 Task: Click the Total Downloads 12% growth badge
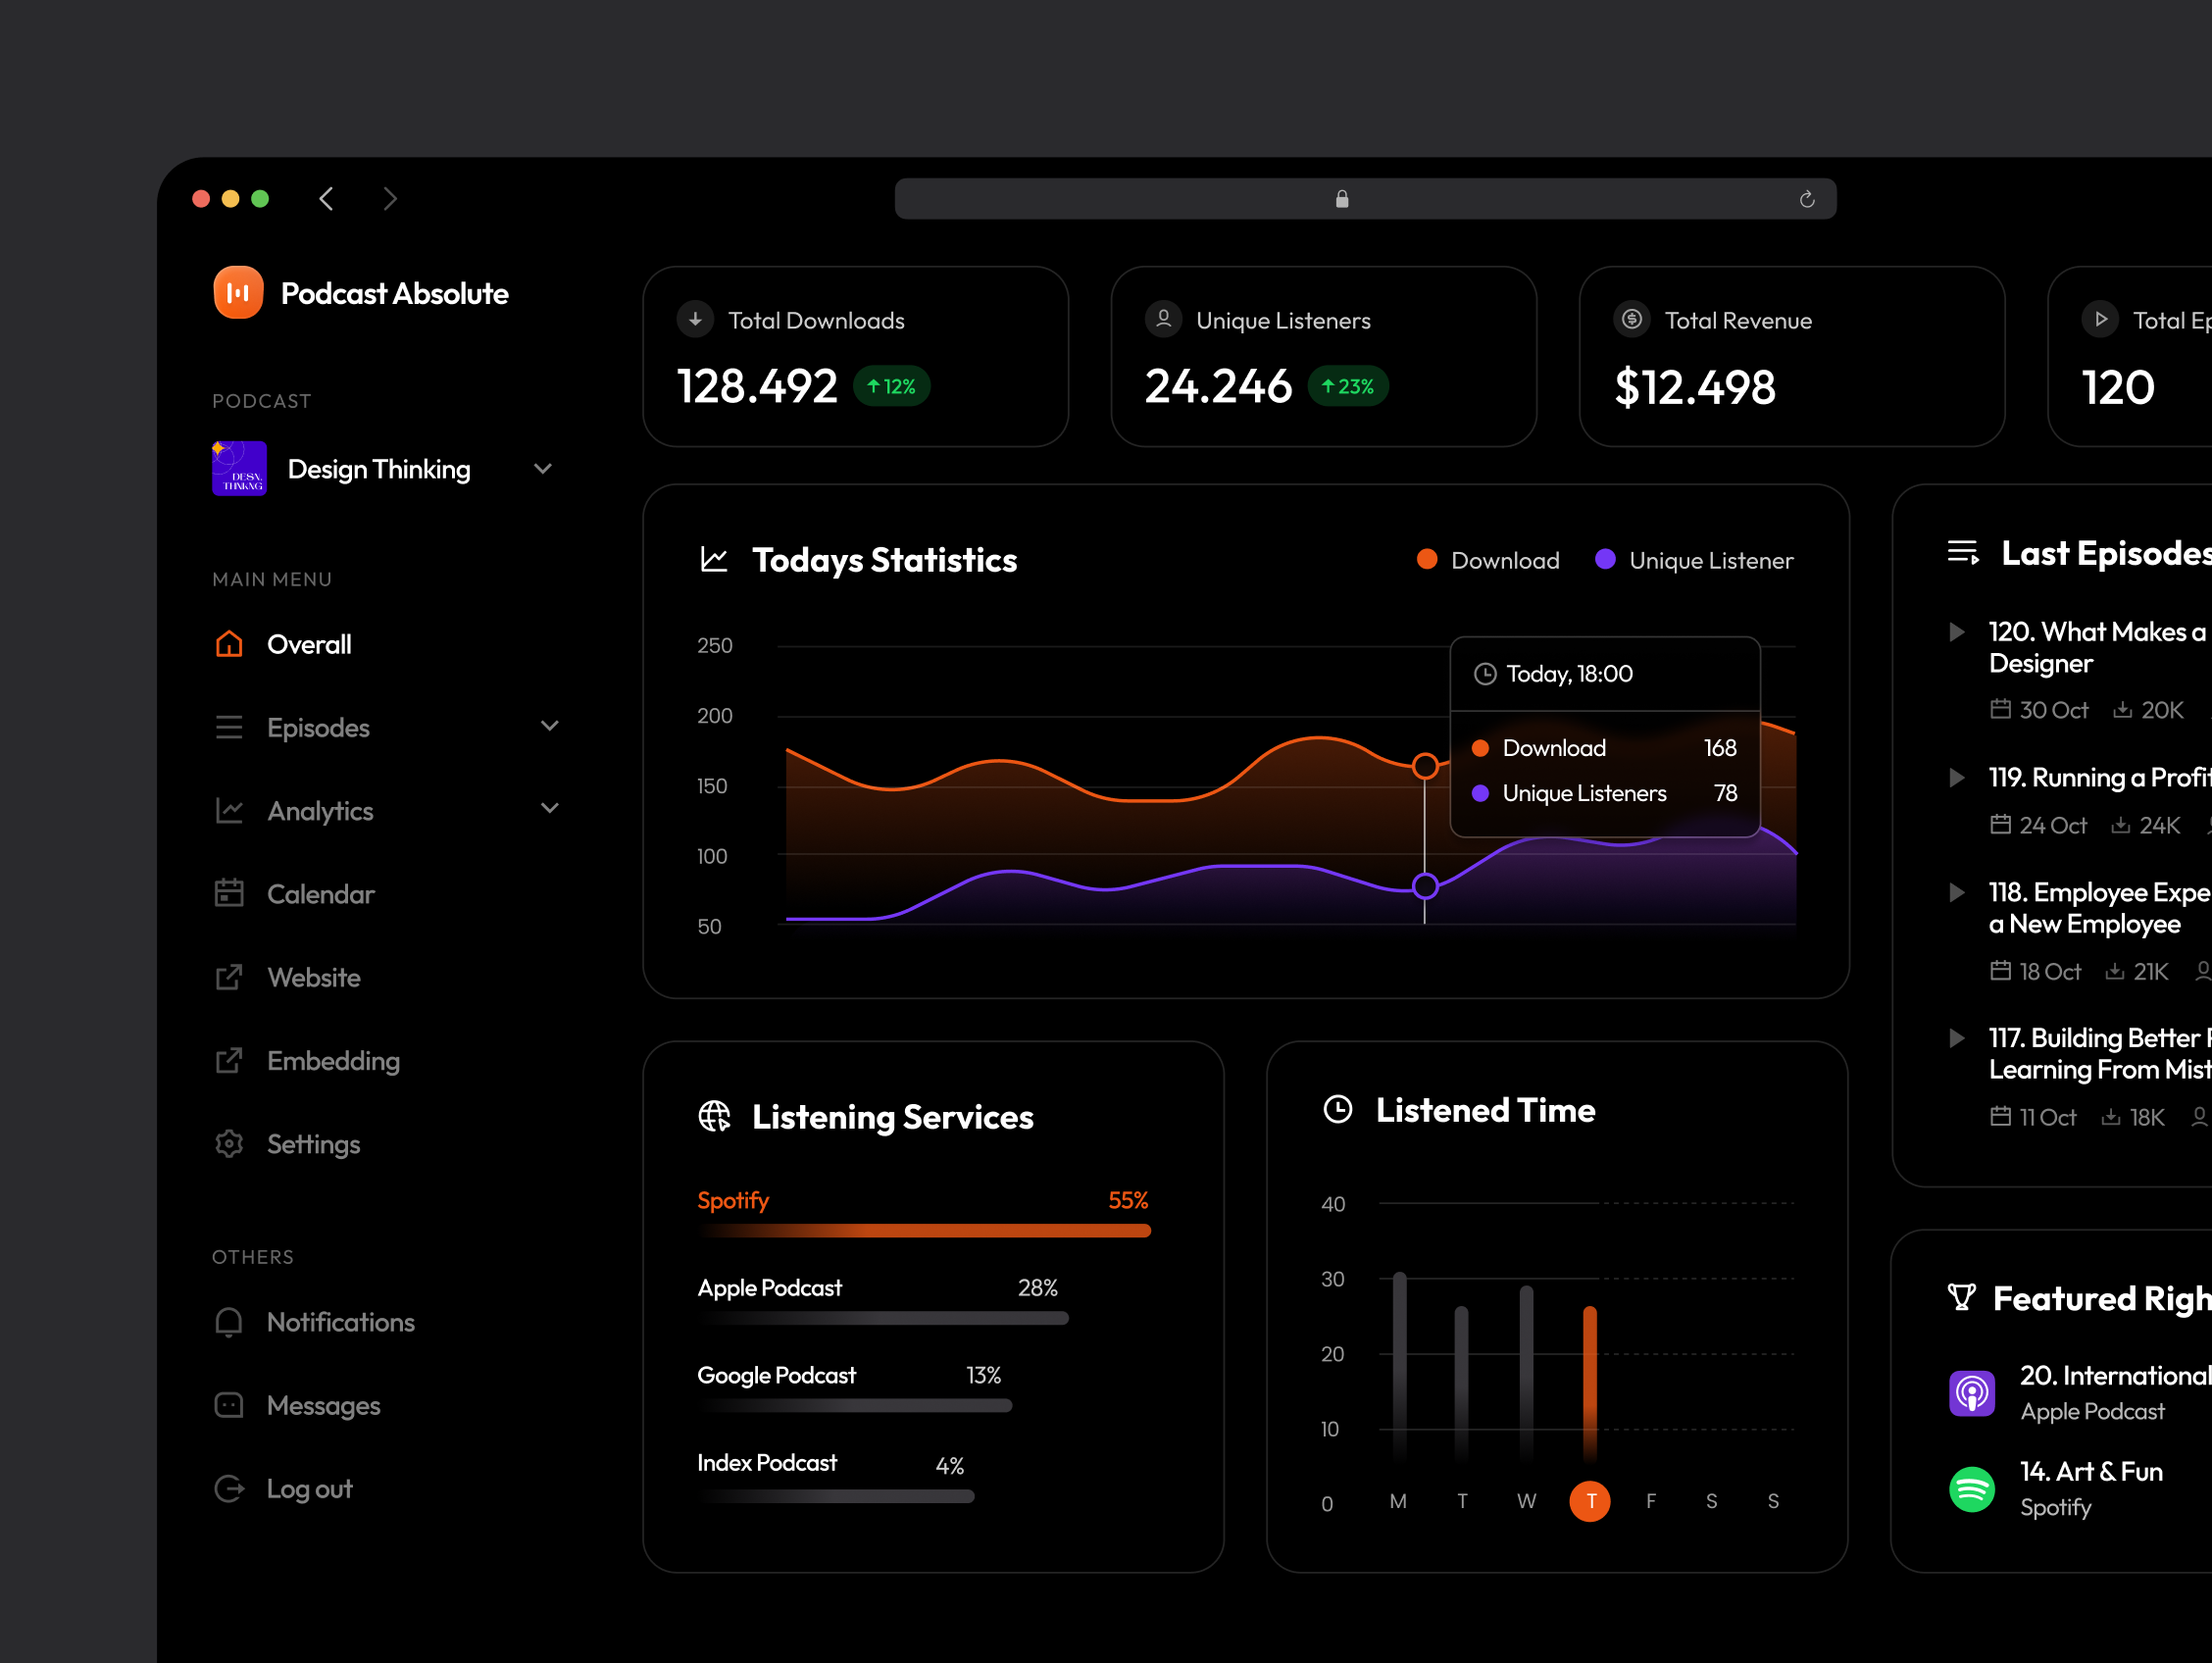[891, 386]
